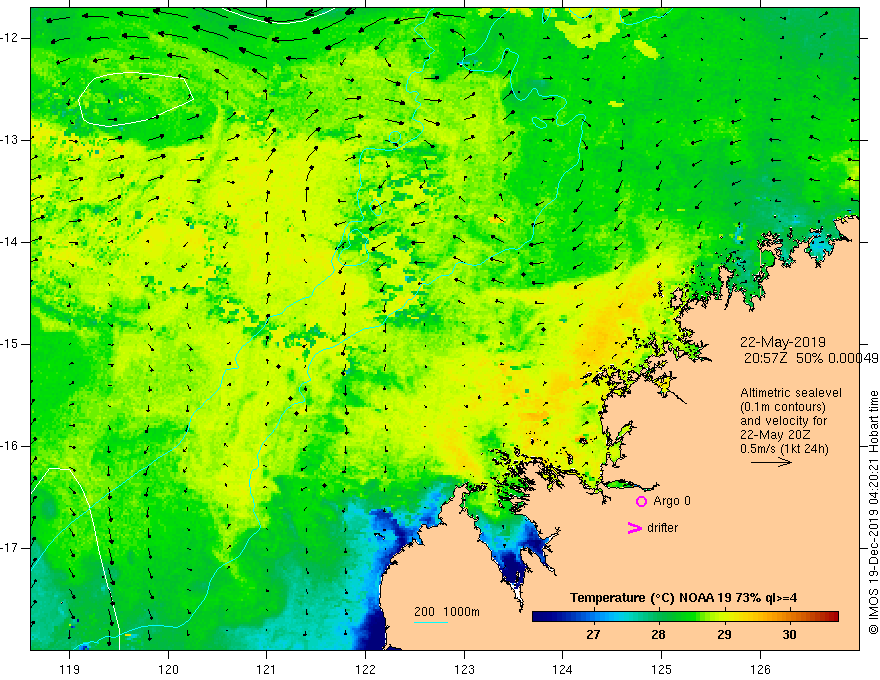Click the magenta drifter arrowhead symbol

635,528
